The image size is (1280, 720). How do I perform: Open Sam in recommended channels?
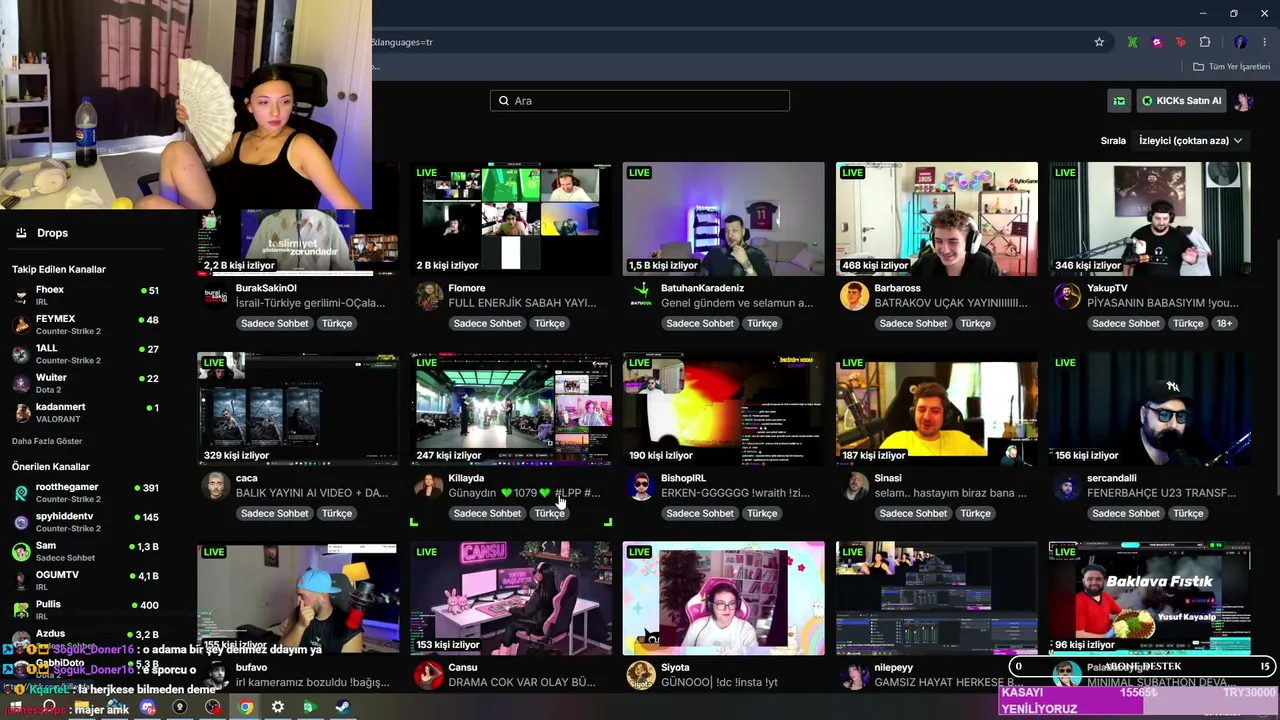(86, 551)
